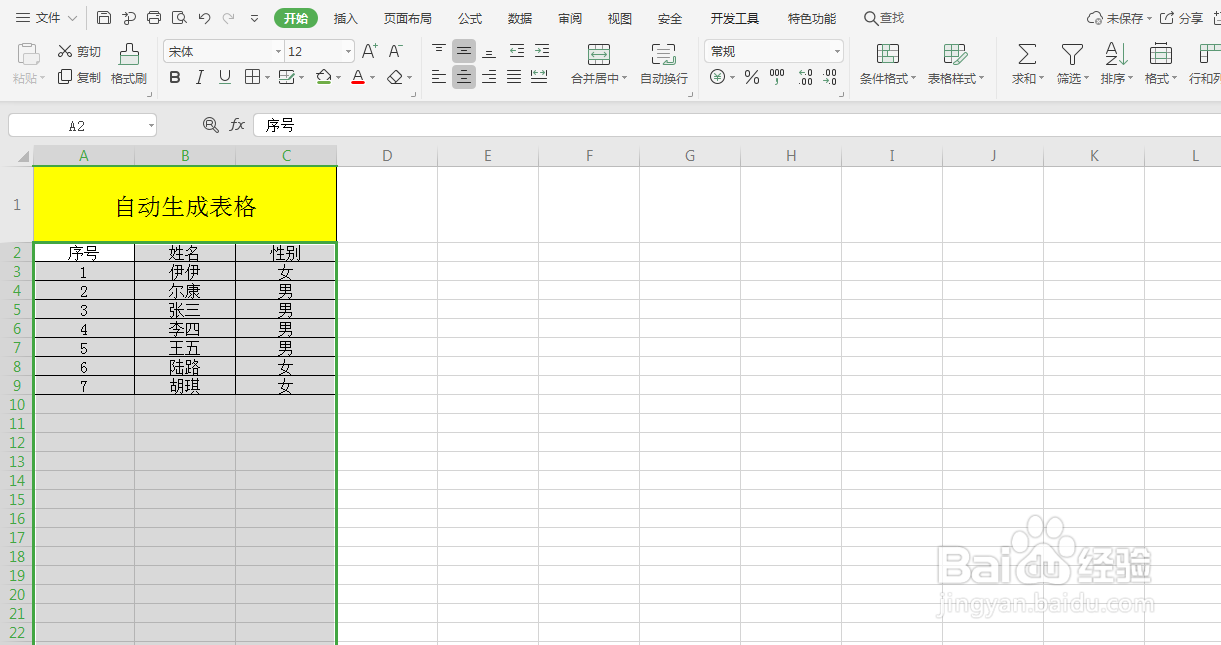The image size is (1221, 645).
Task: Click the Share (分享) button
Action: (x=1182, y=18)
